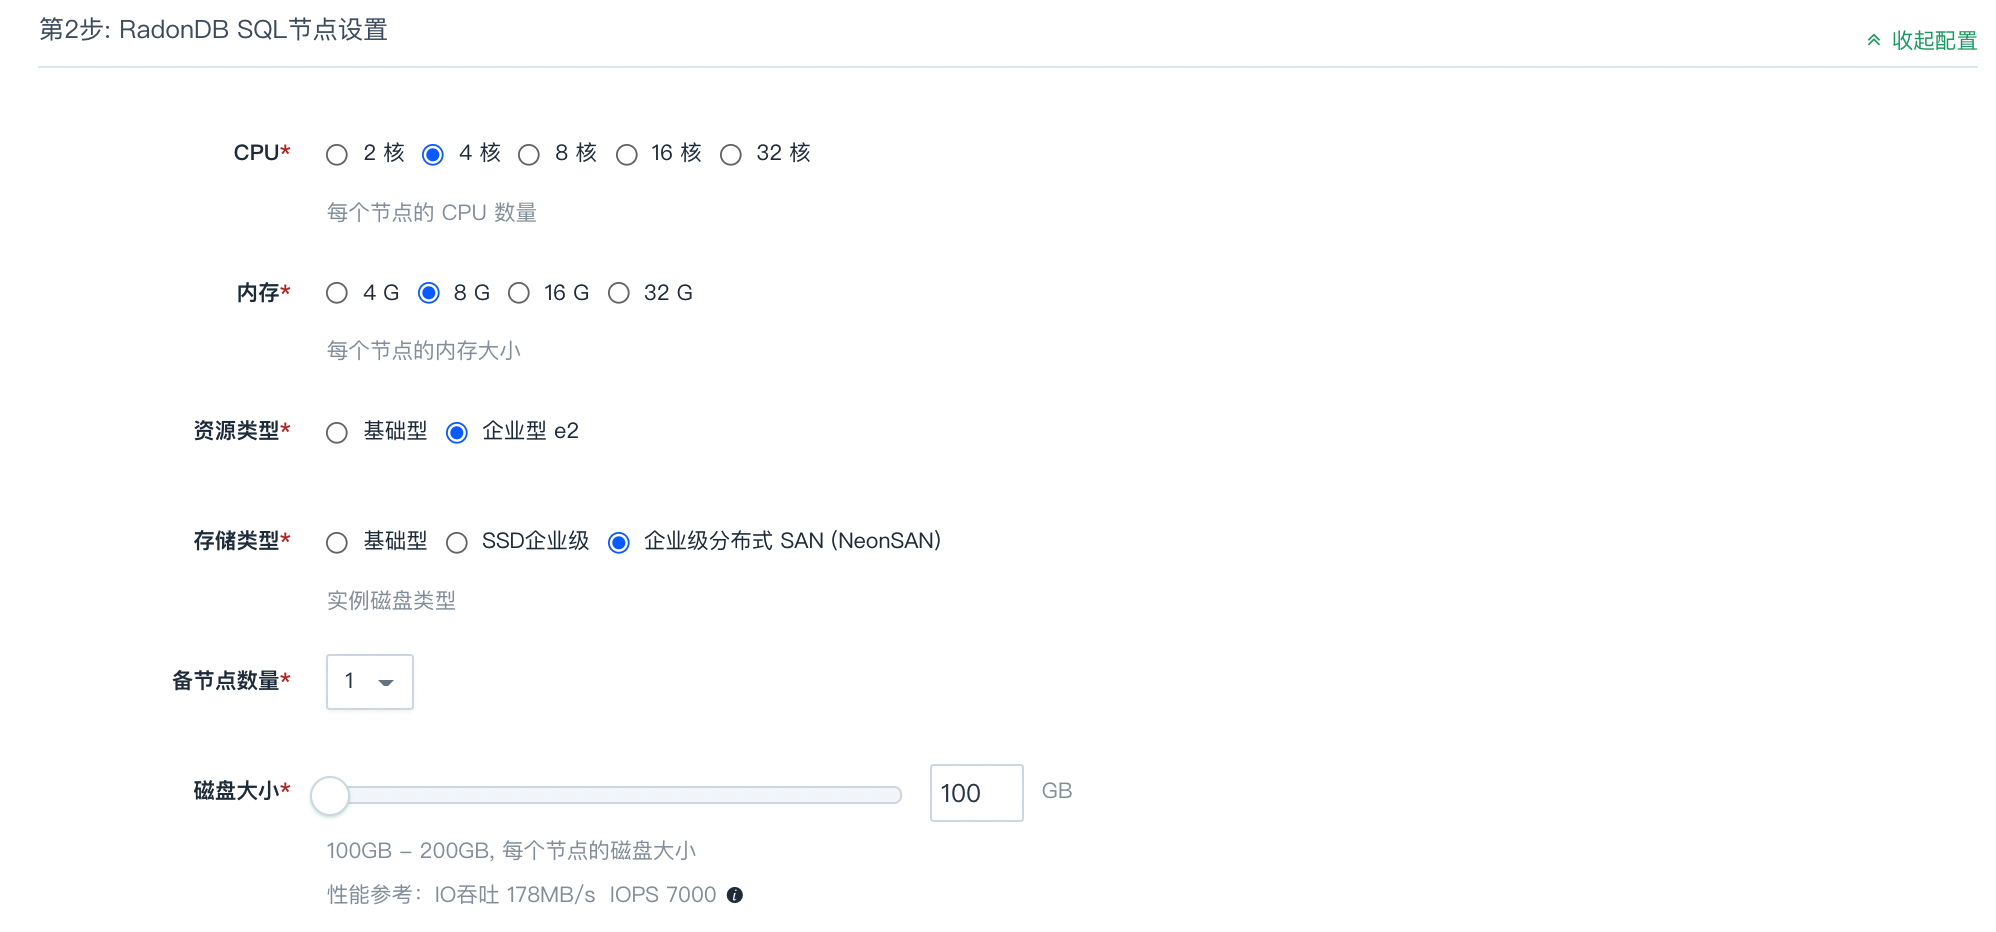Select the 8 G memory radio button

(429, 293)
